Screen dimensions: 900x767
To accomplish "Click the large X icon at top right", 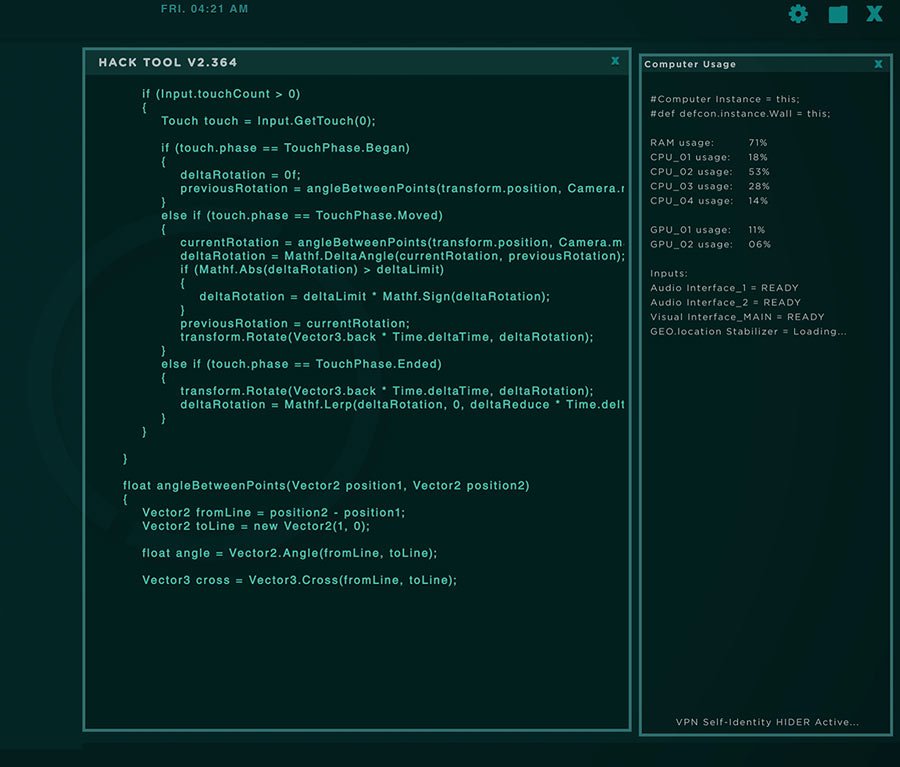I will coord(874,14).
